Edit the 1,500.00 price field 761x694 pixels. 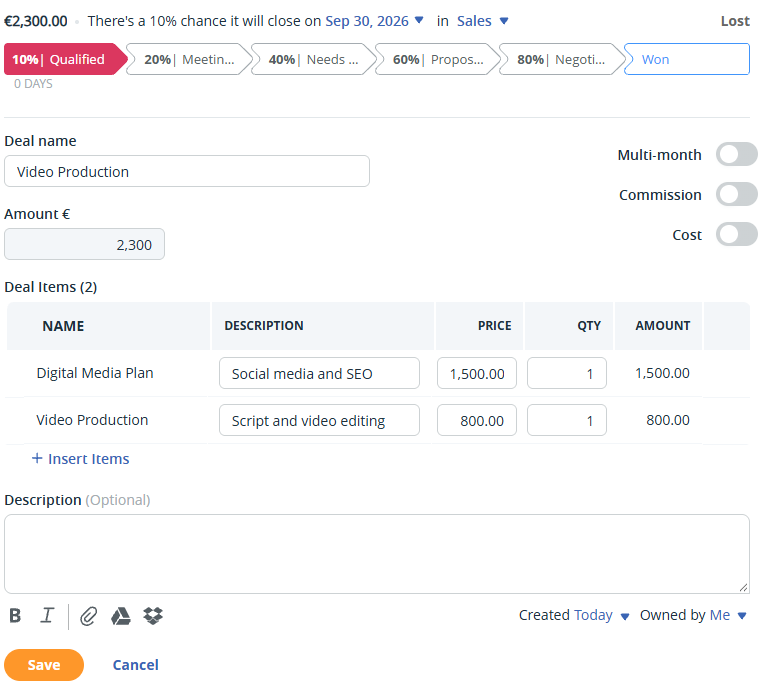point(477,373)
